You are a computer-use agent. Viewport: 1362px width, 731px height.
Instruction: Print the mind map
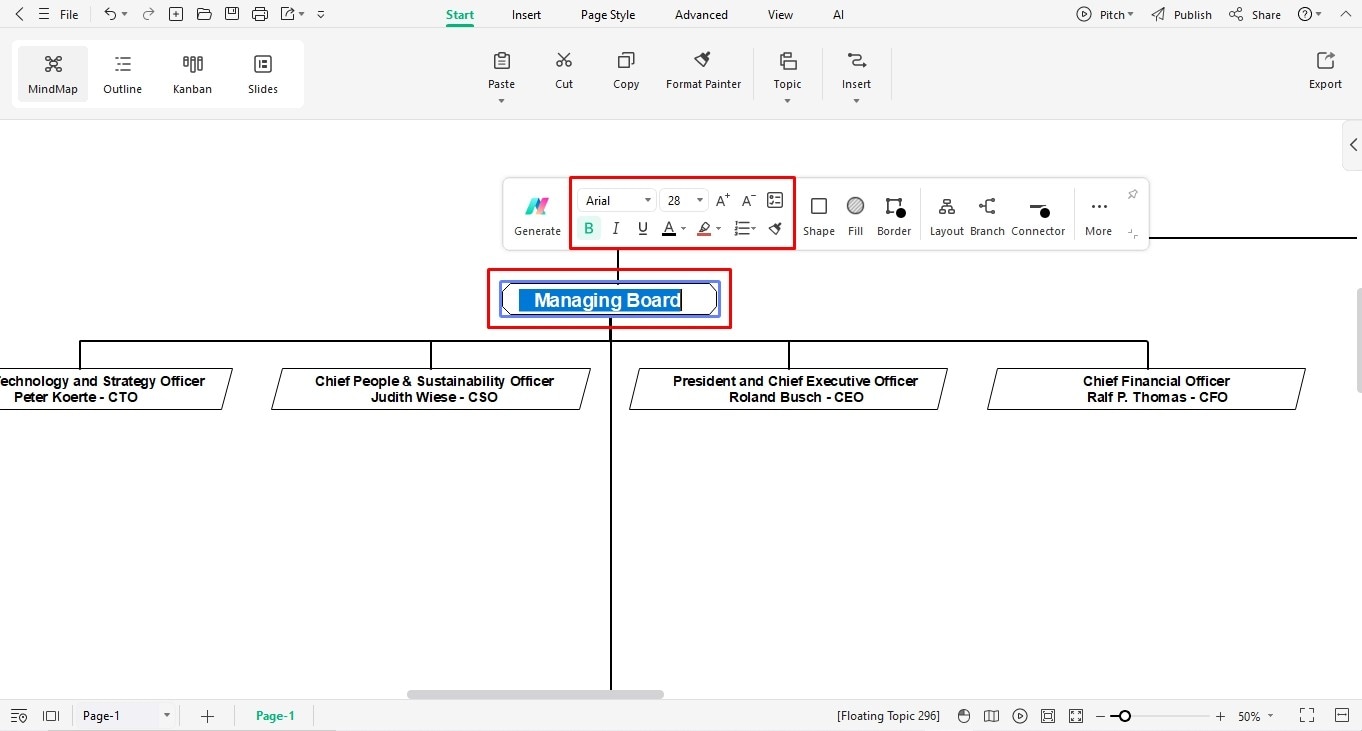point(260,14)
